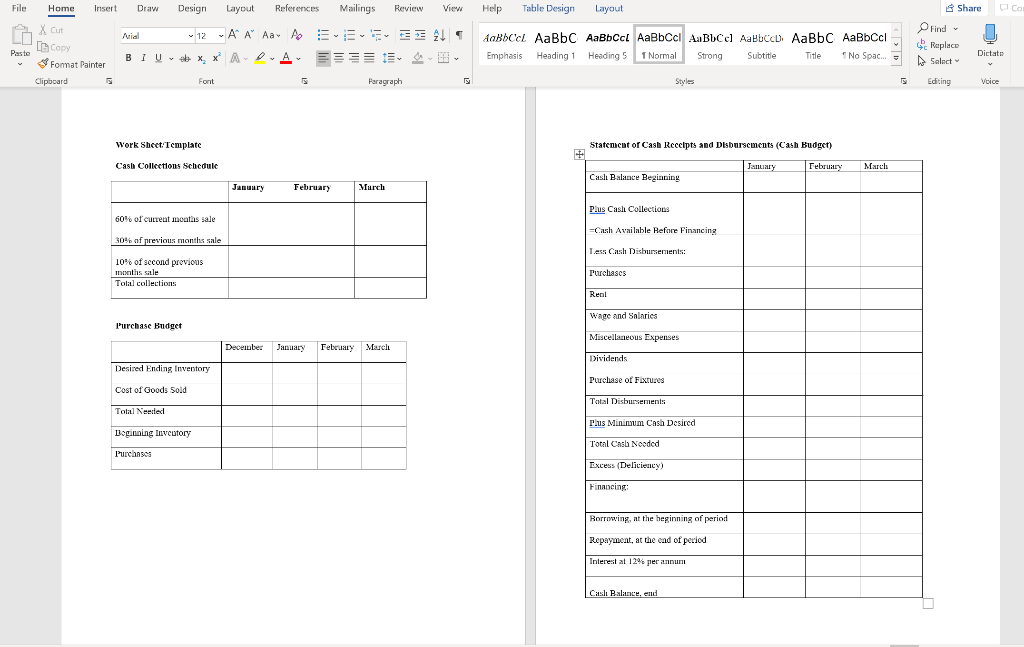Viewport: 1024px width, 647px height.
Task: Toggle Italic formatting
Action: [x=143, y=58]
